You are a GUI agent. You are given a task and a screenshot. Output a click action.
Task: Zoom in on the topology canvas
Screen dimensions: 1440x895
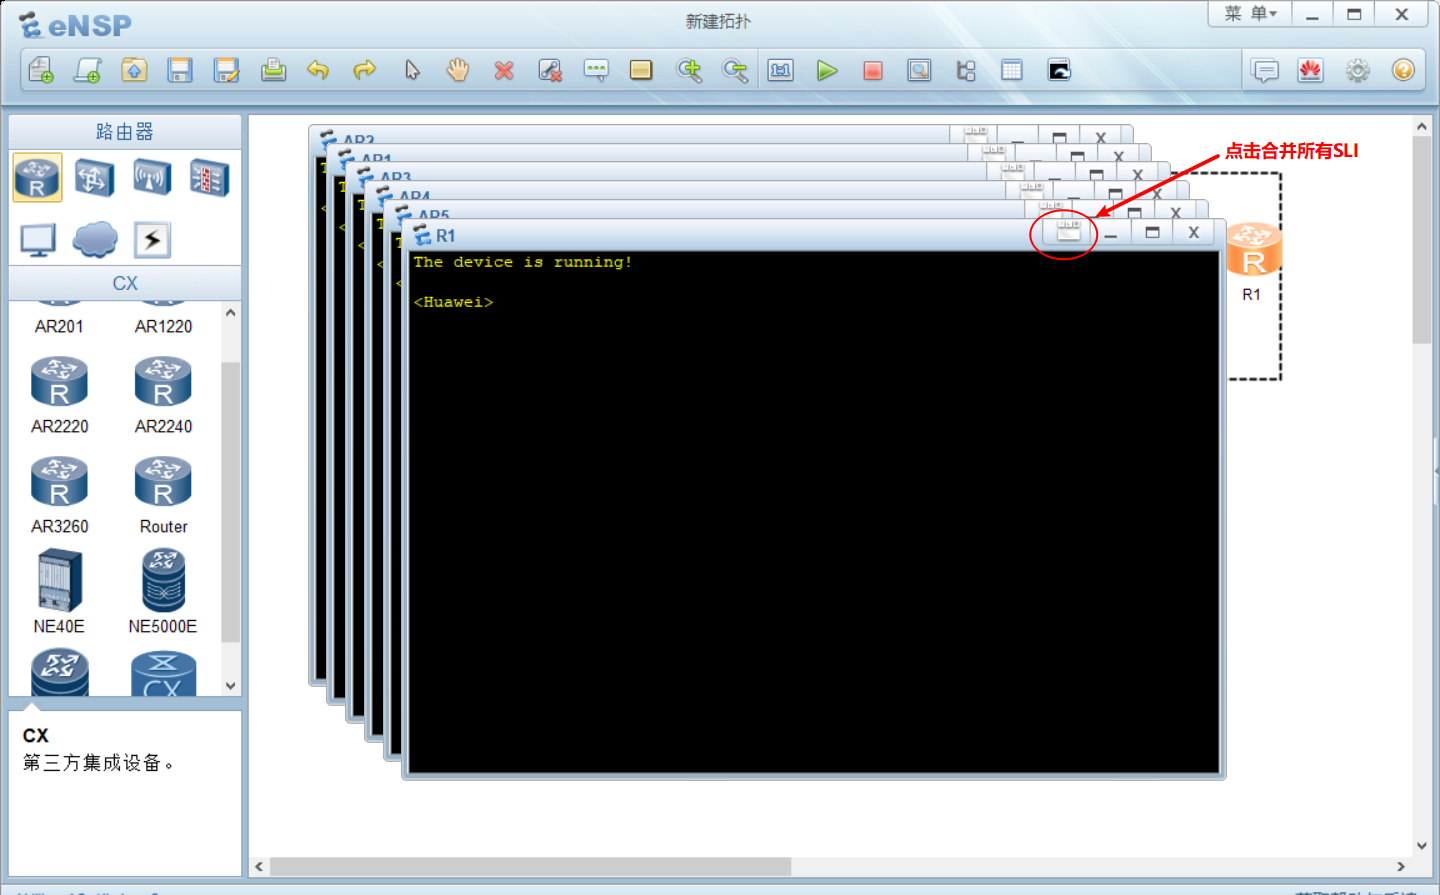pos(689,70)
